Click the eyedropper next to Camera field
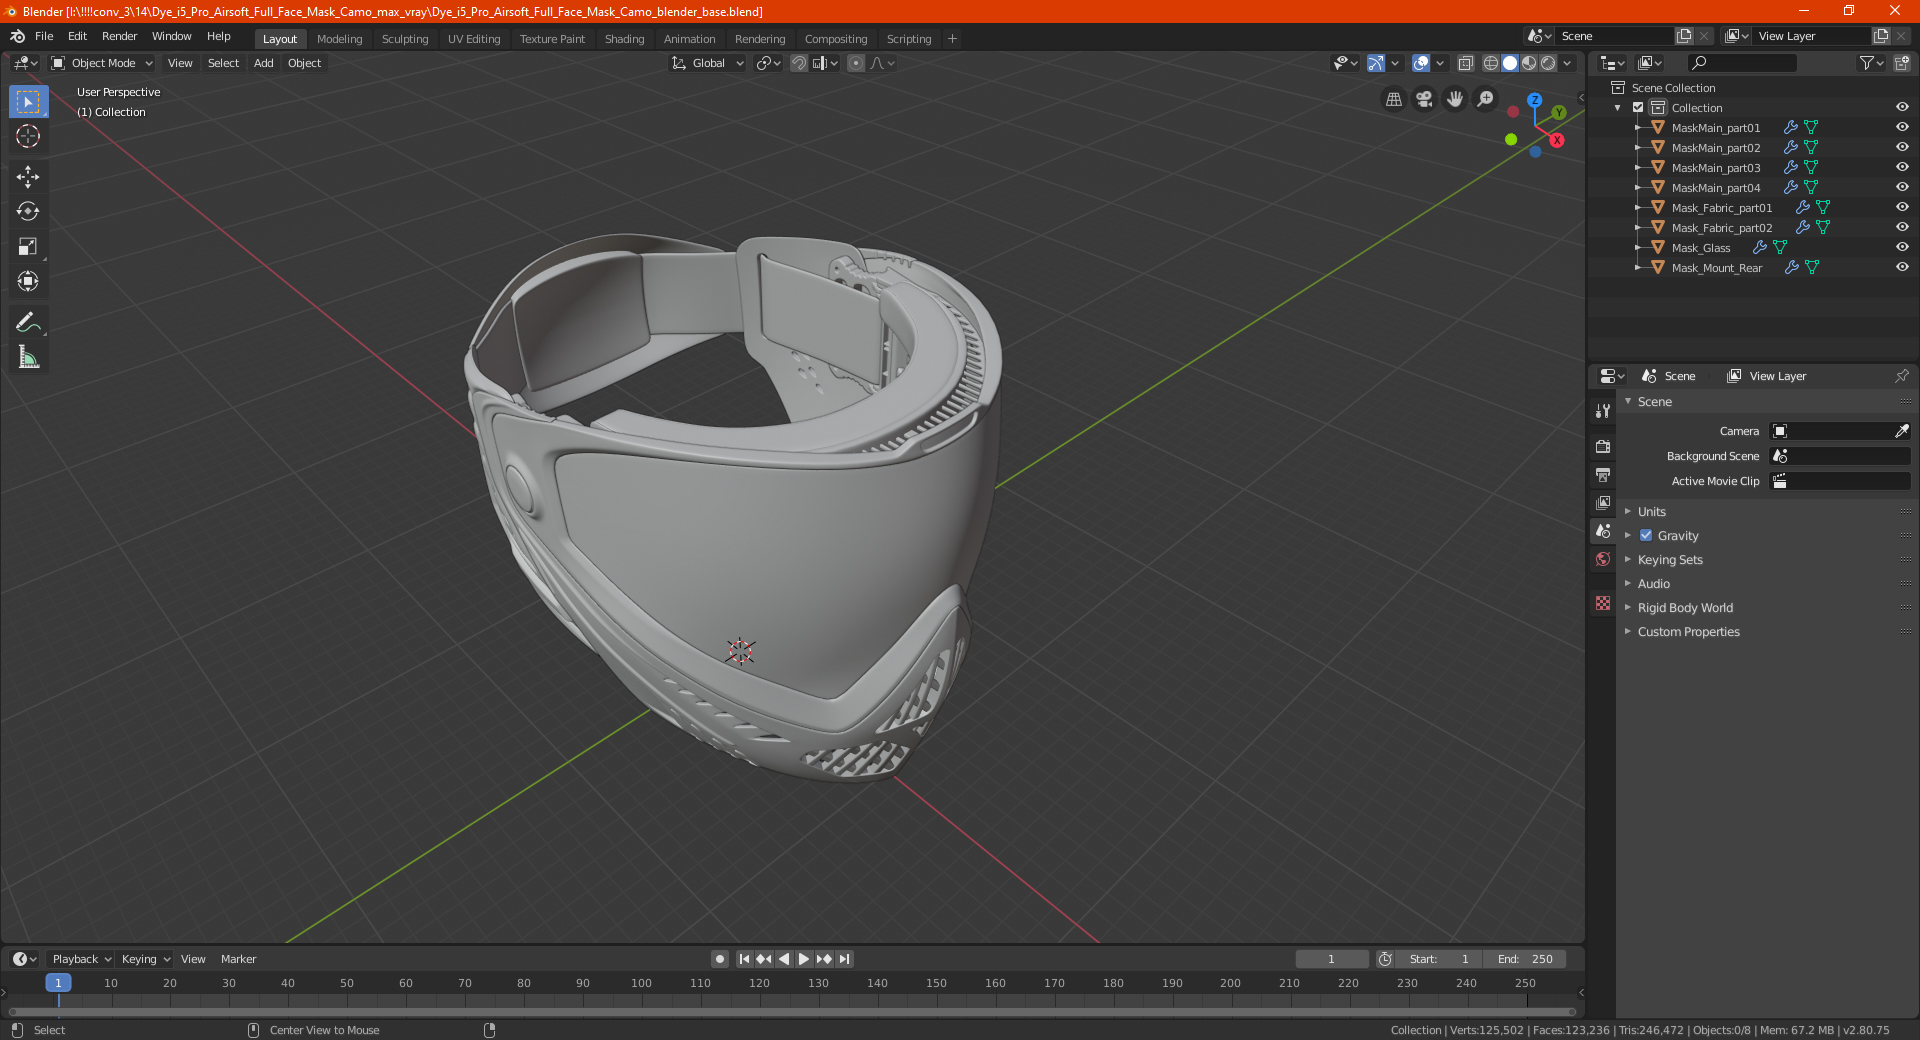1920x1040 pixels. click(x=1901, y=431)
